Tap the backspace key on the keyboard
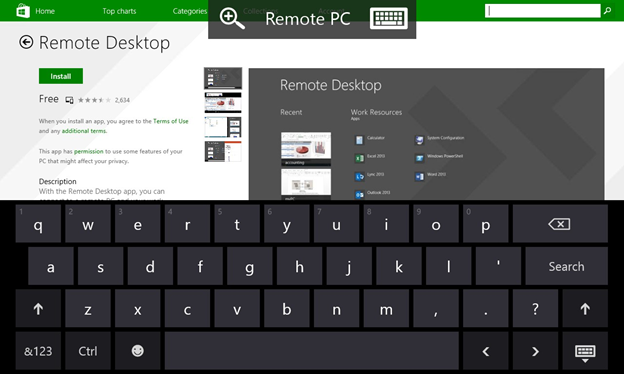Screen dimensions: 624x374 click(560, 224)
